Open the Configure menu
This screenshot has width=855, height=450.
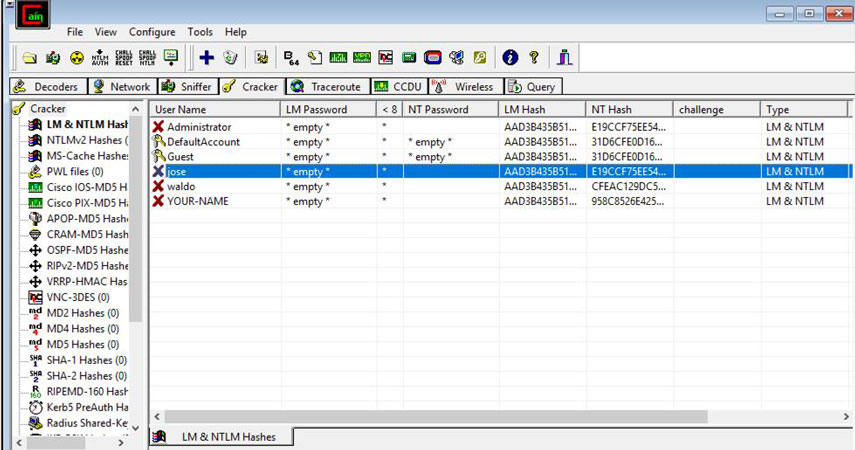click(152, 32)
